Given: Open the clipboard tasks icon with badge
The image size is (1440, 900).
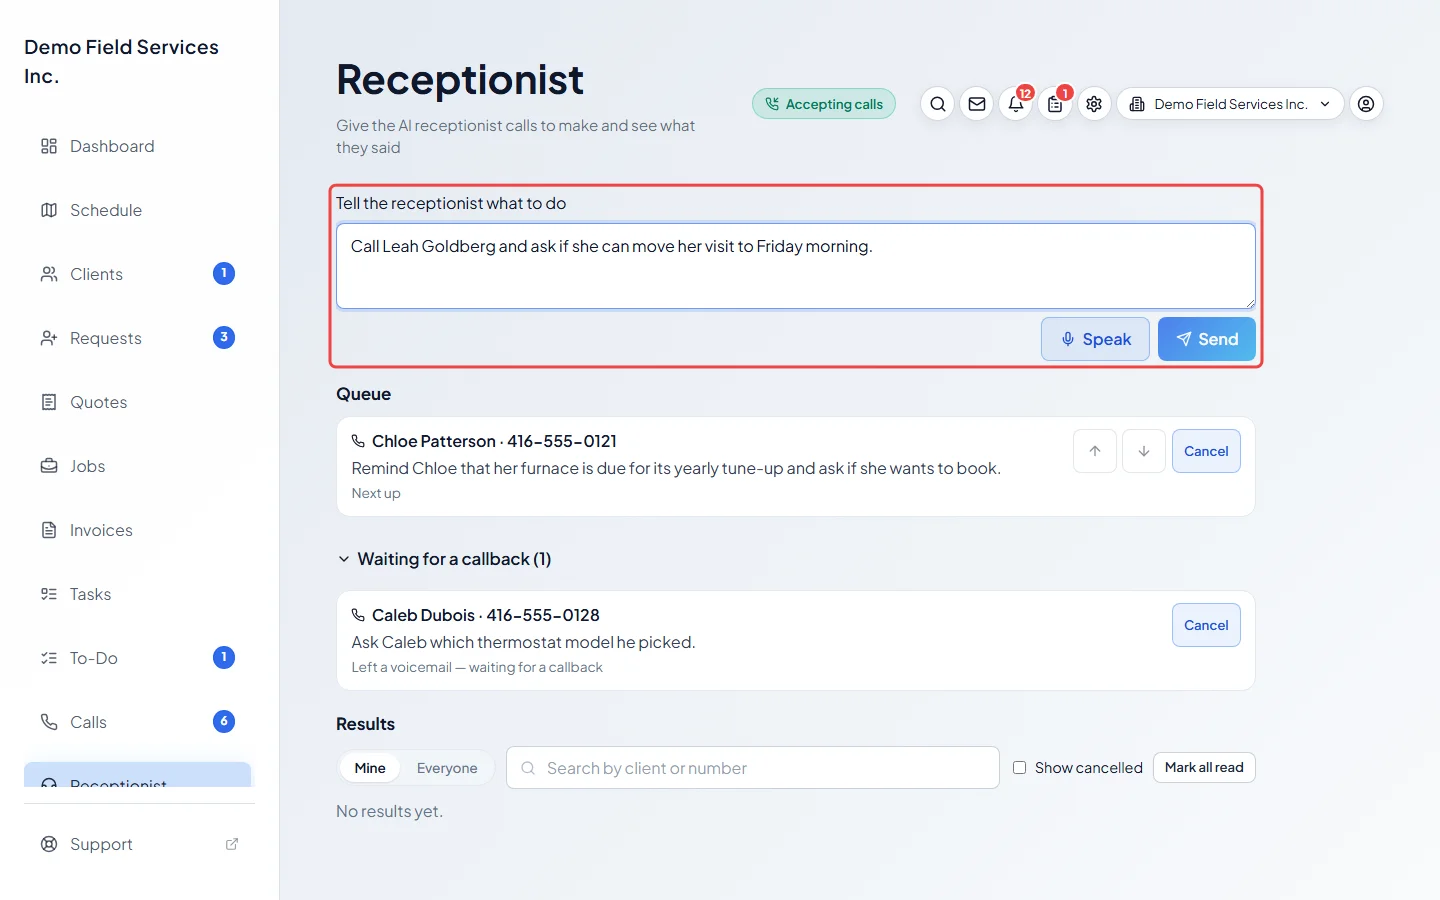Looking at the screenshot, I should [x=1055, y=104].
